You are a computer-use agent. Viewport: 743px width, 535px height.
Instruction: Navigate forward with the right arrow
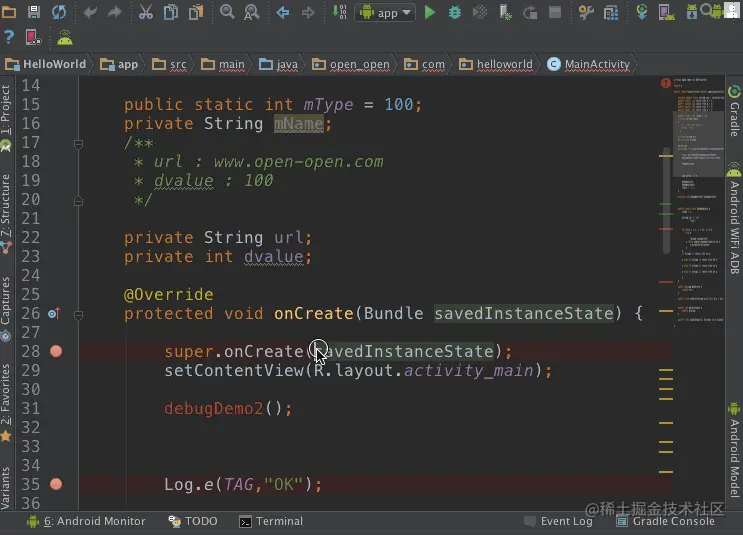pos(308,12)
